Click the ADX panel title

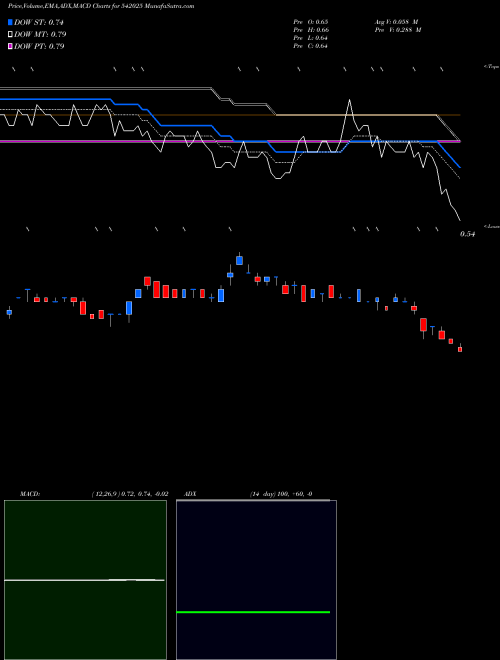pyautogui.click(x=190, y=494)
